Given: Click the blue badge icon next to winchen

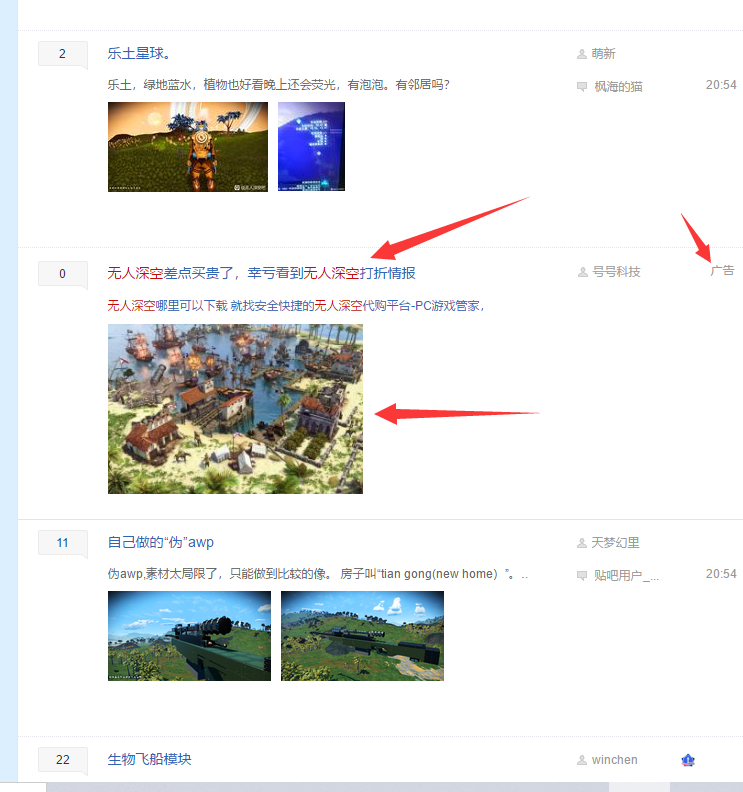Looking at the screenshot, I should [x=688, y=760].
